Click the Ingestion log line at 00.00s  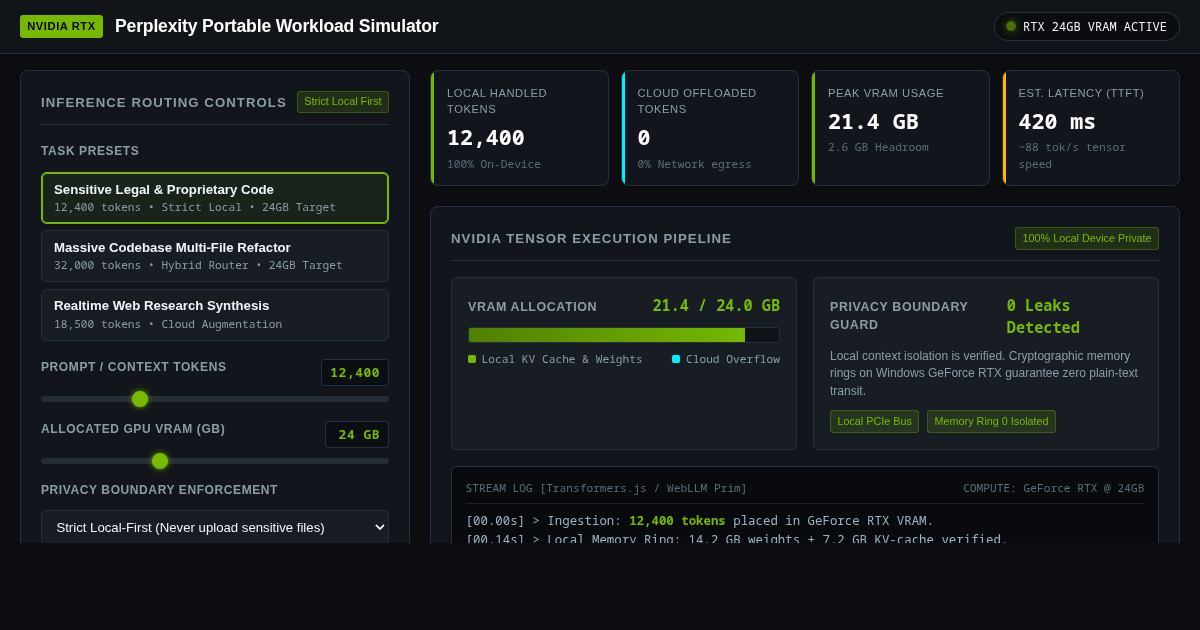tap(700, 521)
